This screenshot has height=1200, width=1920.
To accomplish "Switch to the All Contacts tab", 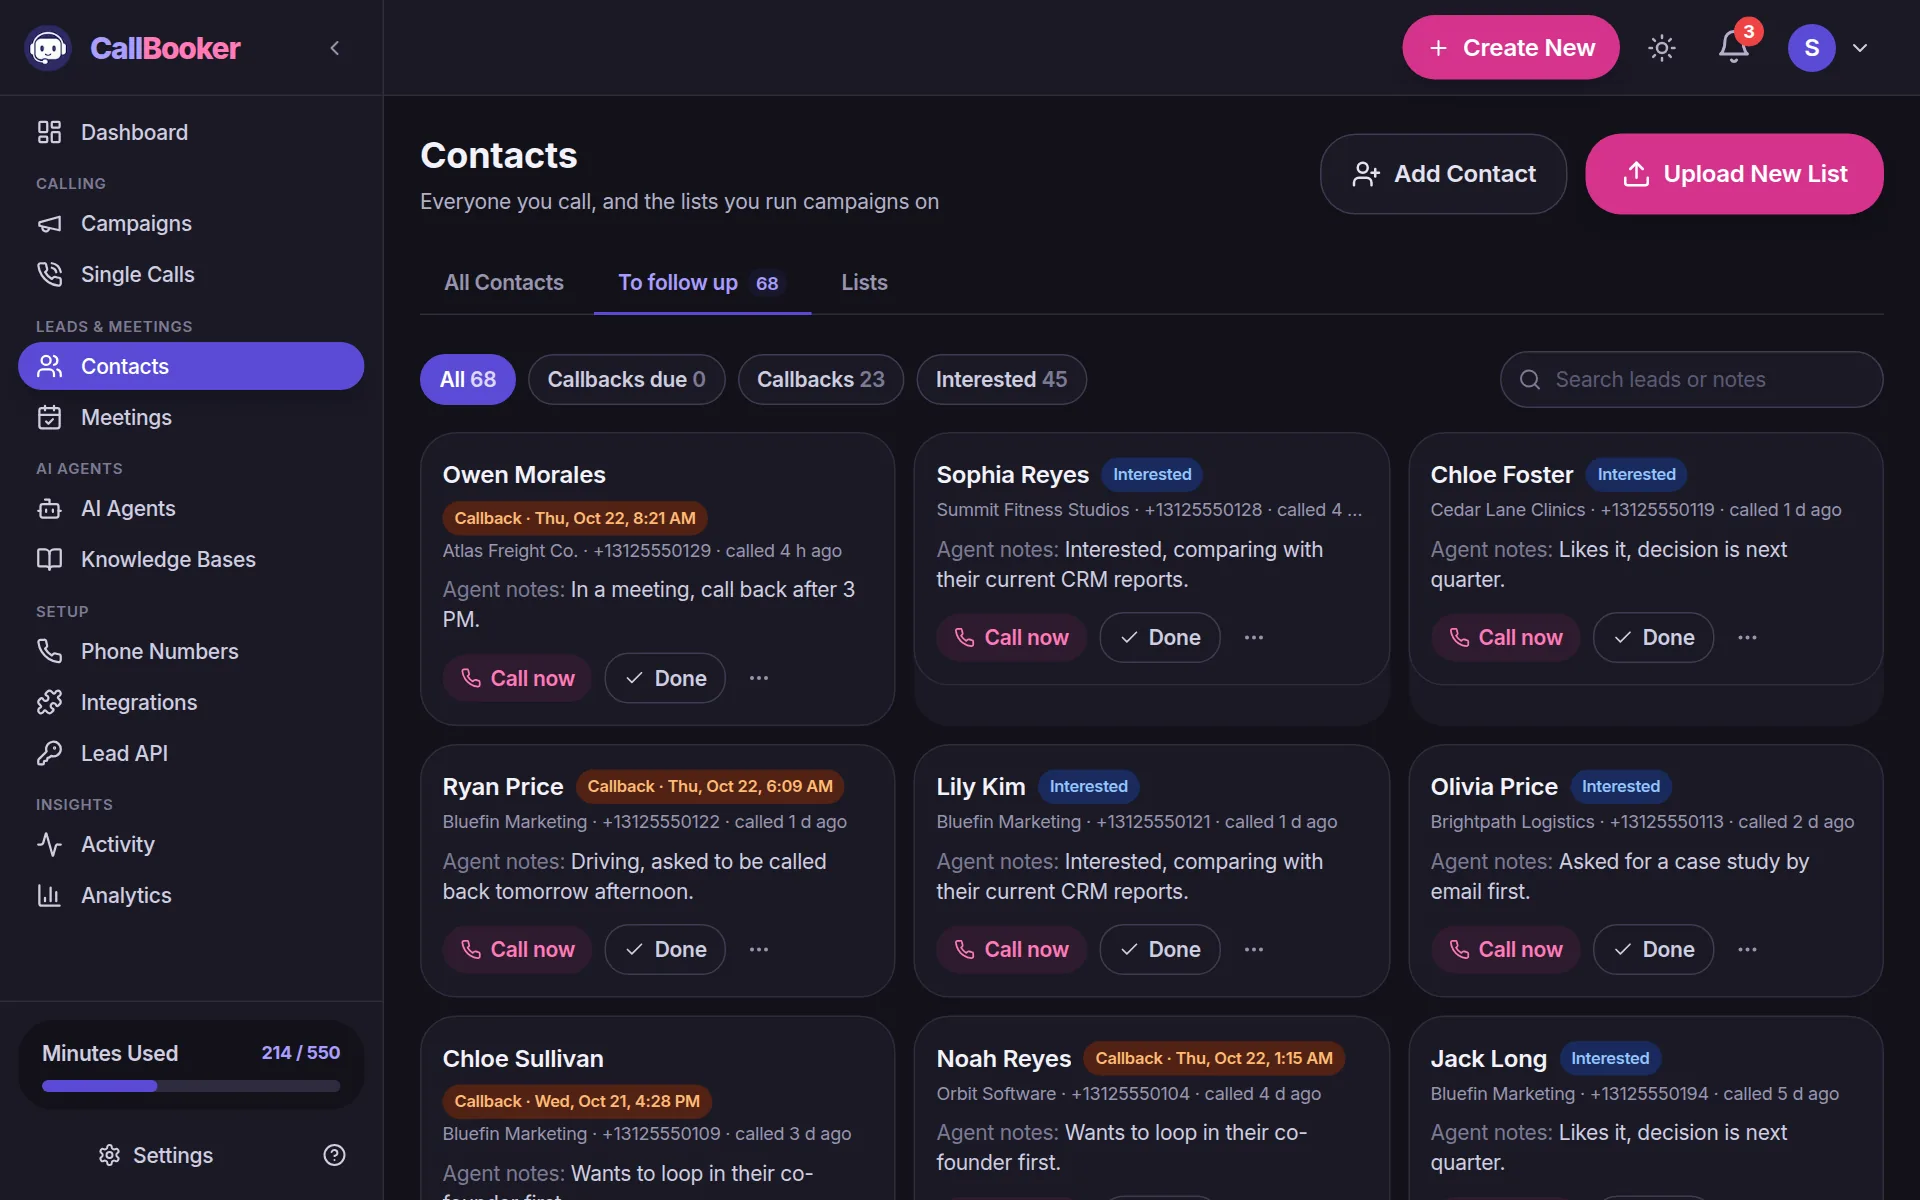I will [x=504, y=283].
